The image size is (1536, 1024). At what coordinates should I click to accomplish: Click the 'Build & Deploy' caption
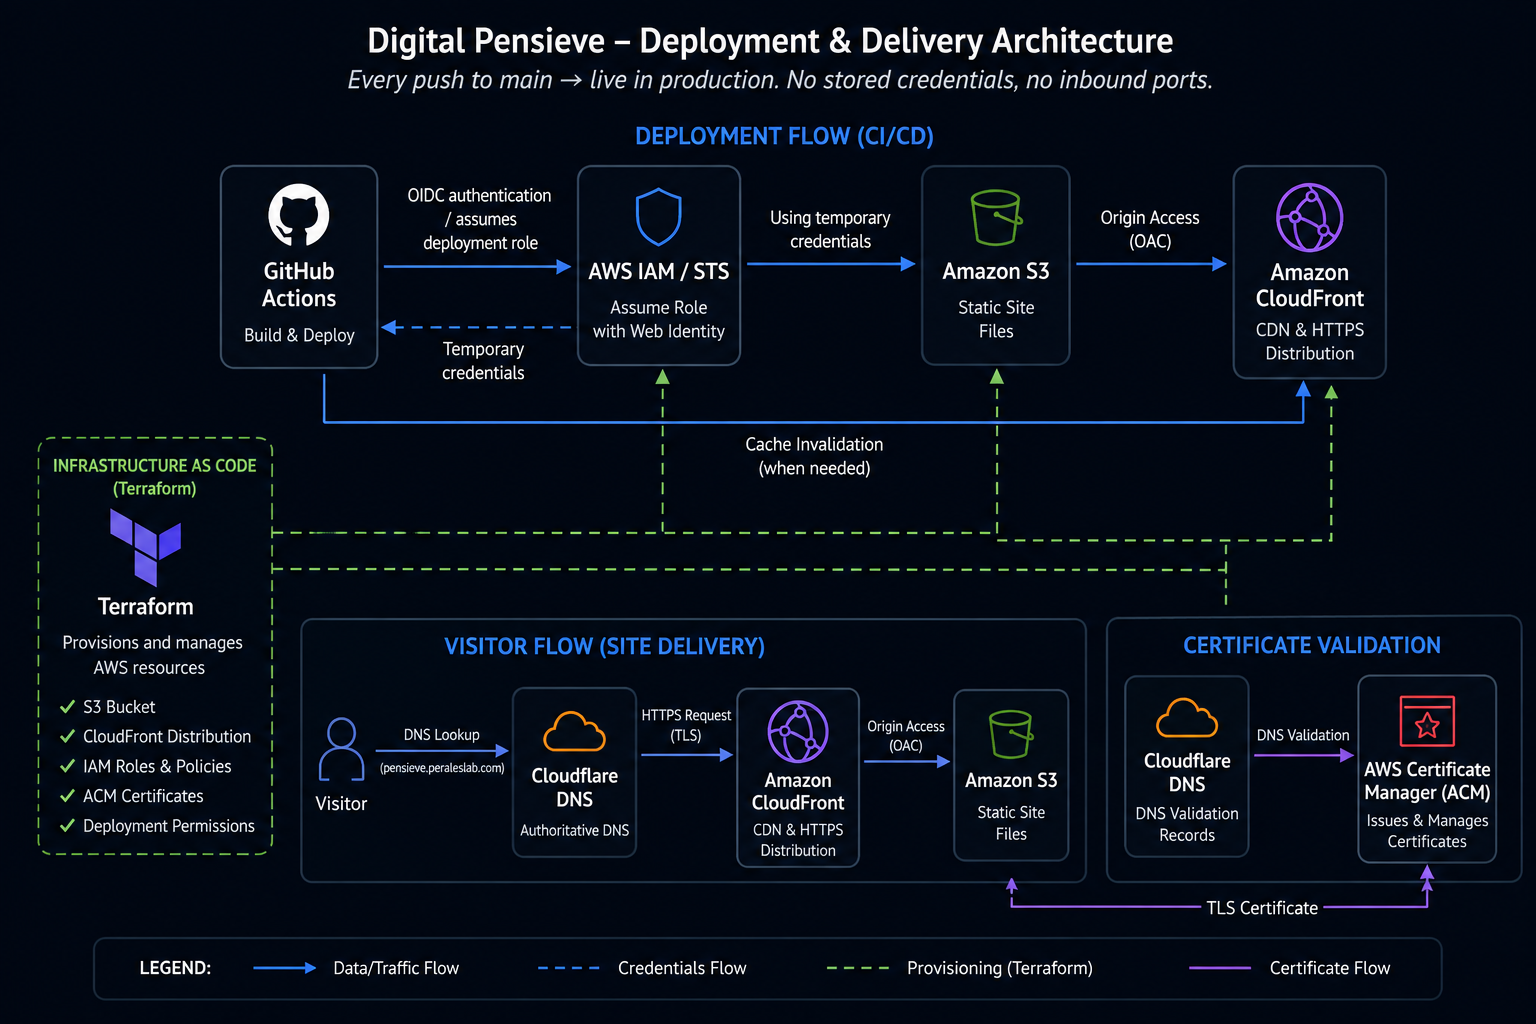click(x=299, y=335)
